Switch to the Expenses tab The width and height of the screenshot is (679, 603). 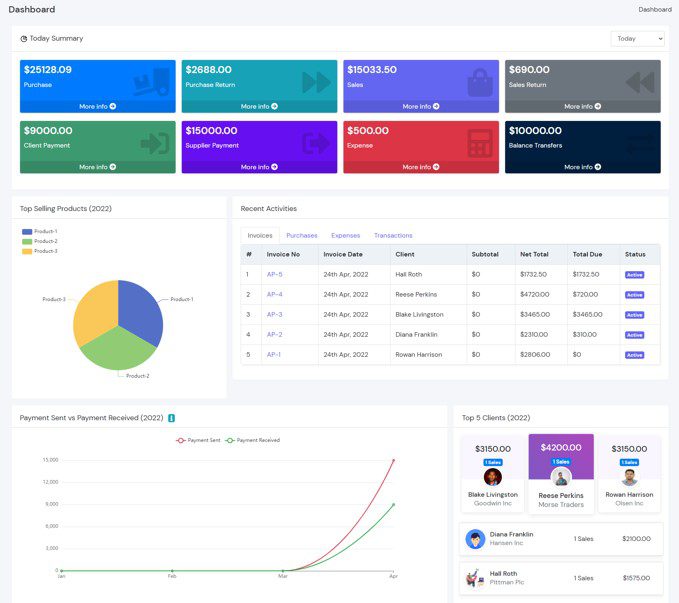click(345, 236)
